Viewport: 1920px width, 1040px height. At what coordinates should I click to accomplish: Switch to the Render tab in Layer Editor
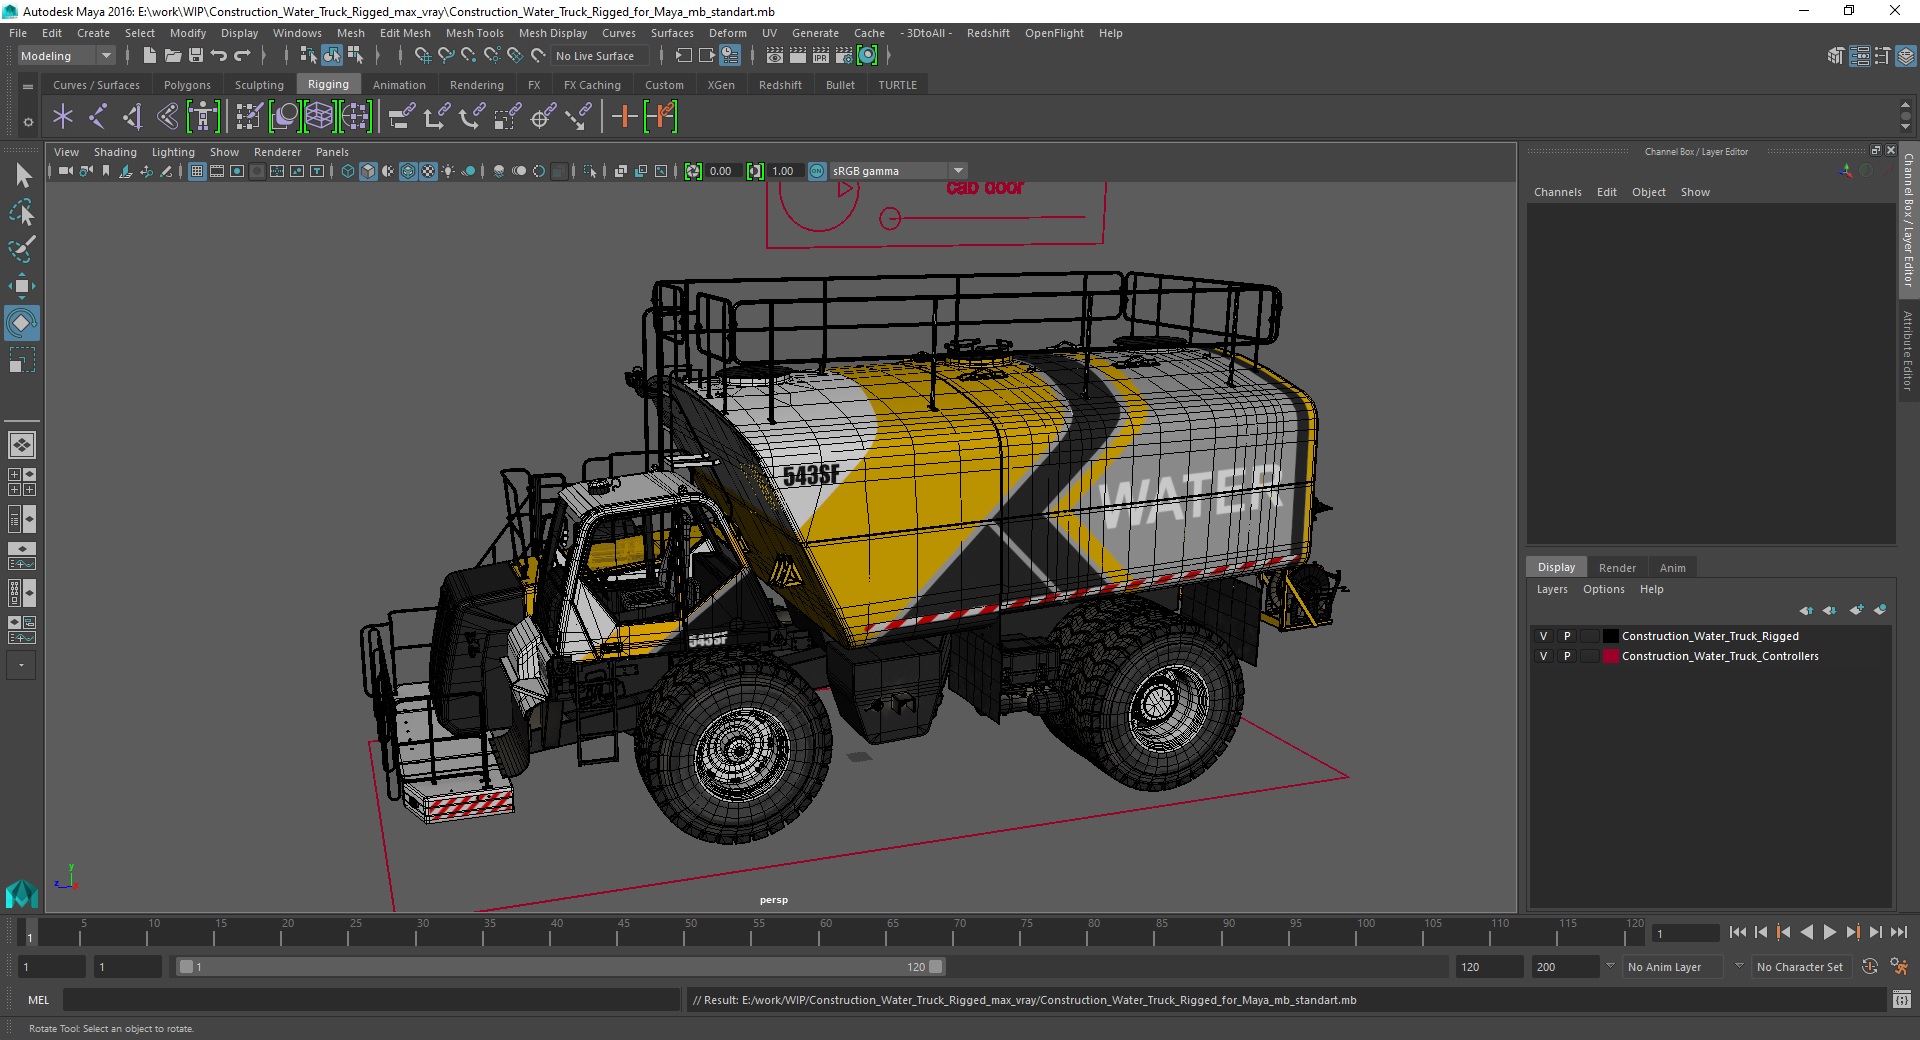pos(1617,567)
